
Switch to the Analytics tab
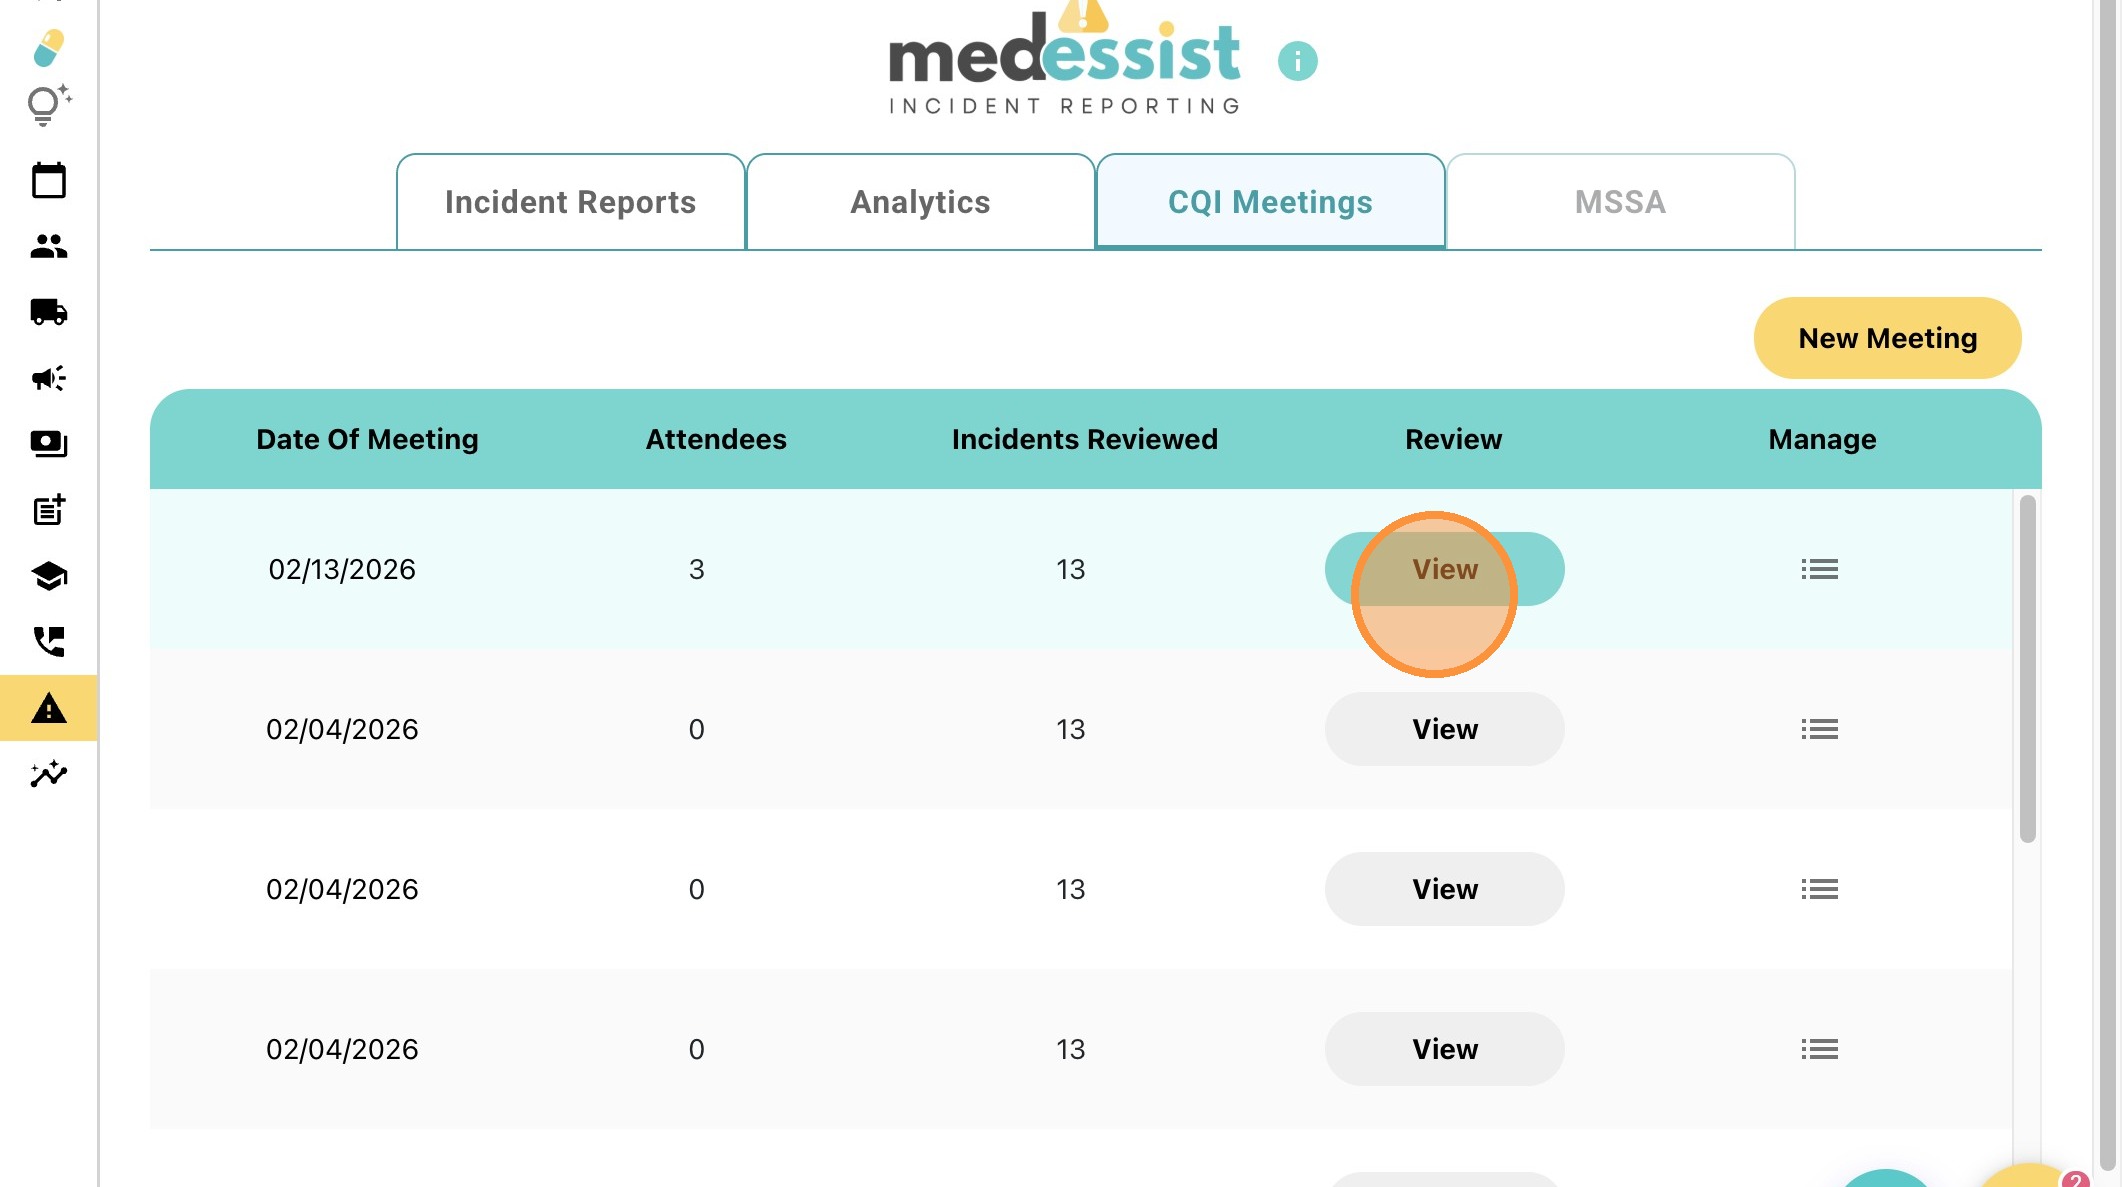(920, 202)
